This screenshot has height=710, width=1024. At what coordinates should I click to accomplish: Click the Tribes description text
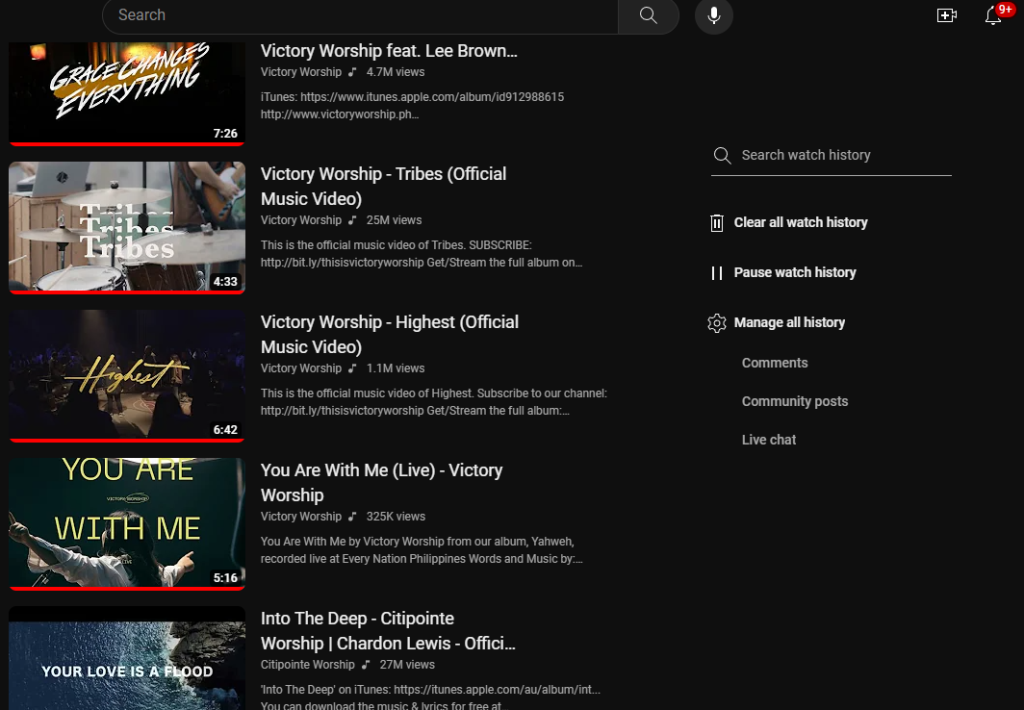tap(421, 254)
